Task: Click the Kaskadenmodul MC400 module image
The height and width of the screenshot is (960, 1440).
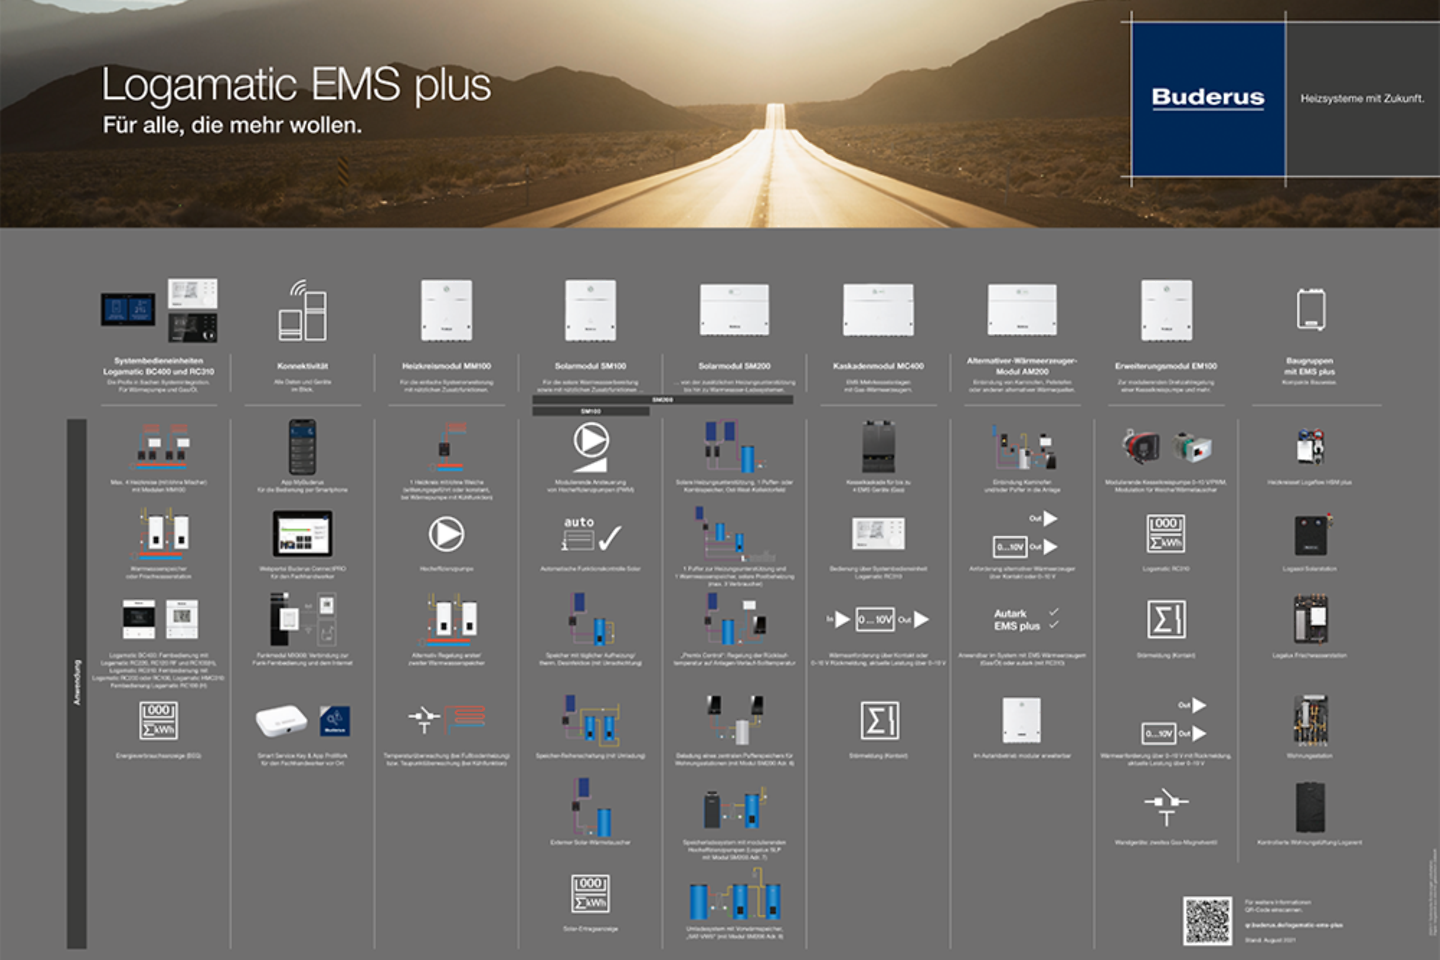Action: [878, 310]
